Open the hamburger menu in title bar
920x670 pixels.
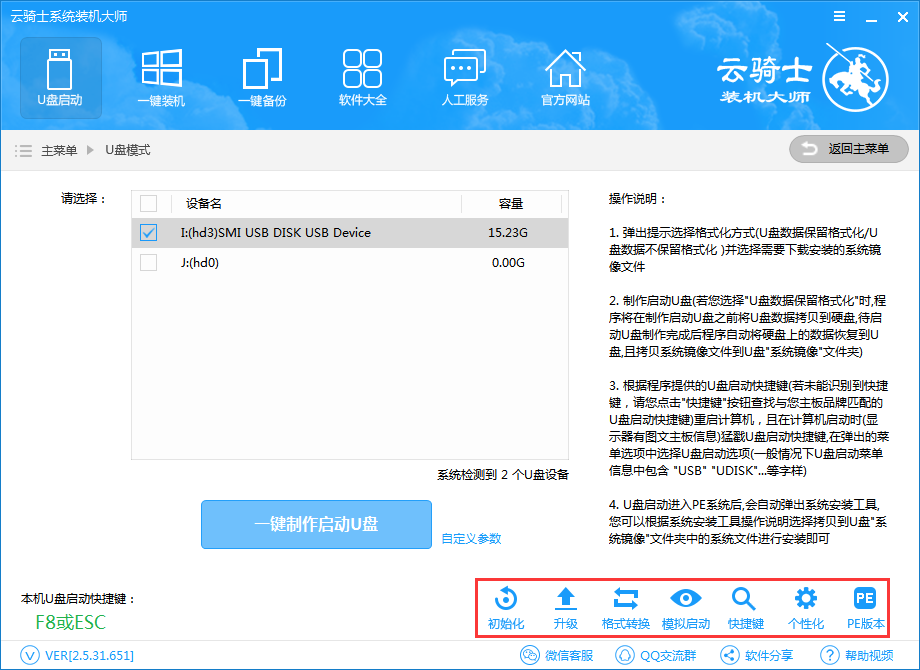840,16
